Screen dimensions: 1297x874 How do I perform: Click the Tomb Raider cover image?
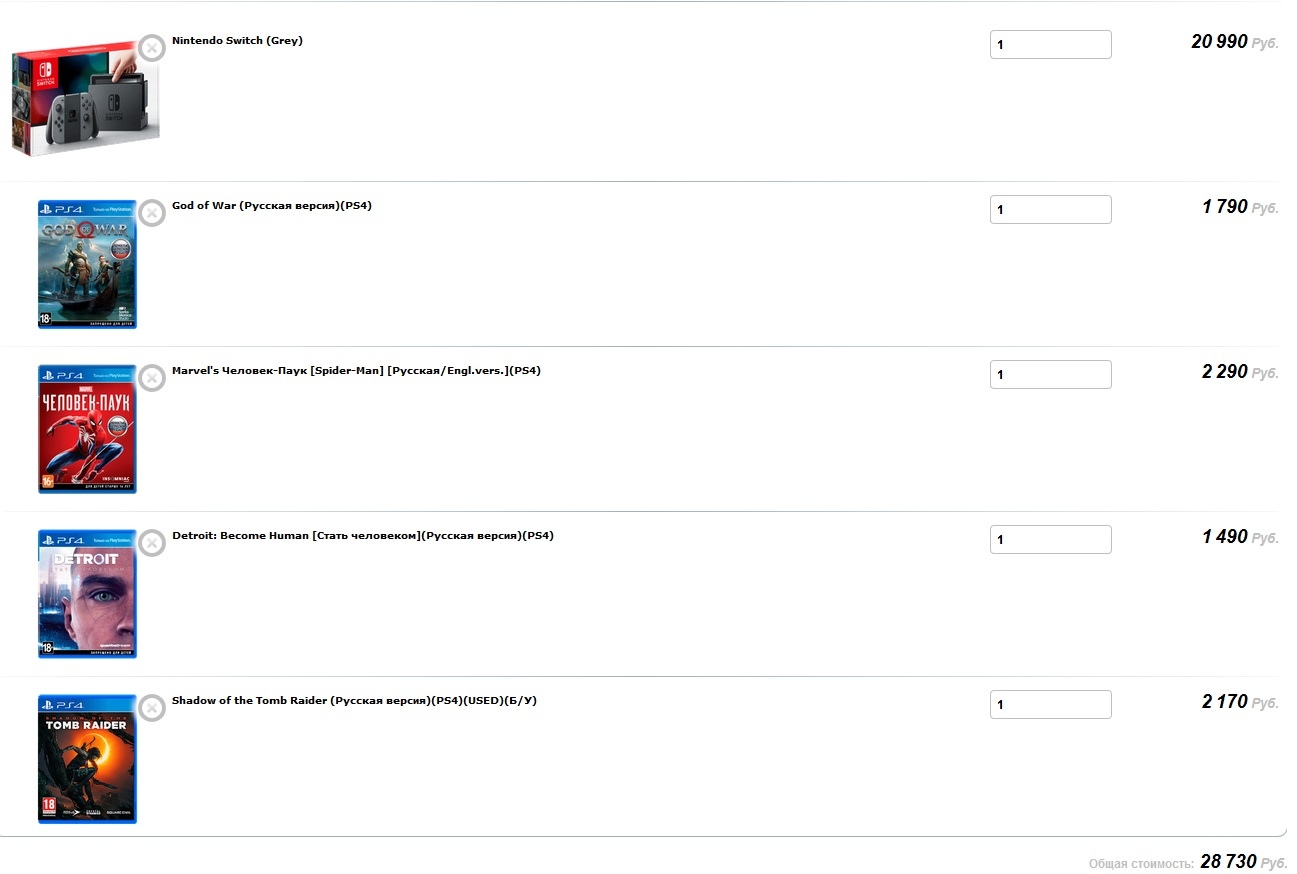[x=87, y=760]
